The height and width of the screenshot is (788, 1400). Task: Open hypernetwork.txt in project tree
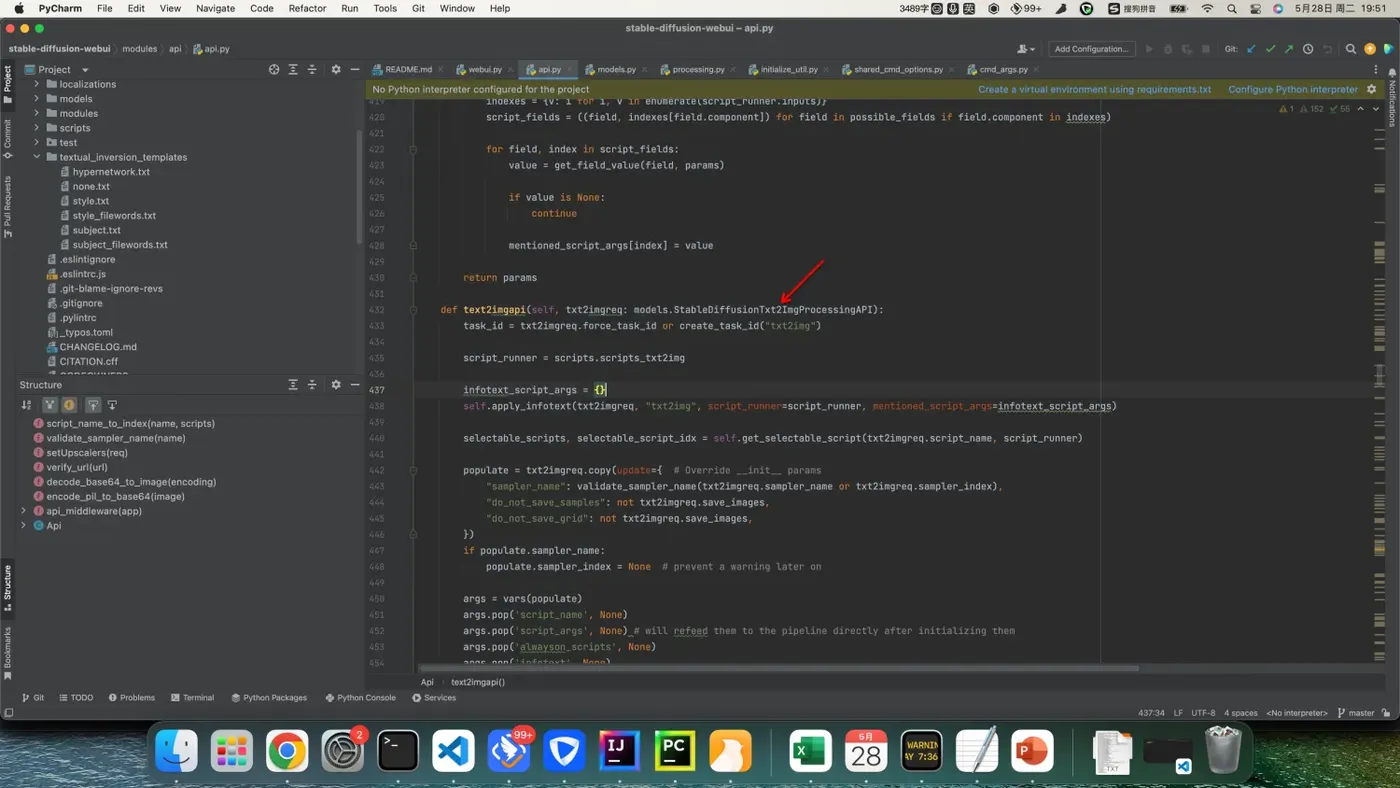pyautogui.click(x=111, y=172)
